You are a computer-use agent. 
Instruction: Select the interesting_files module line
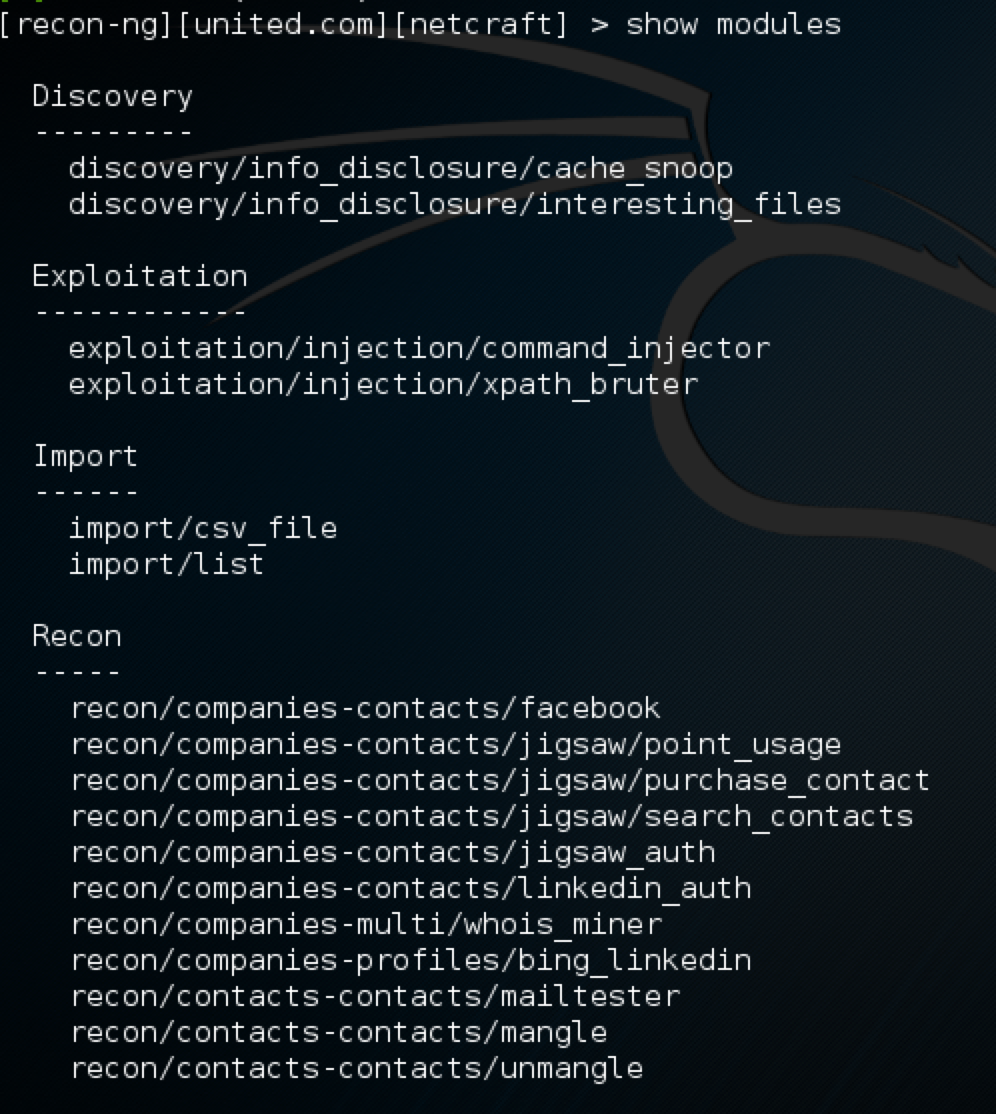(454, 204)
